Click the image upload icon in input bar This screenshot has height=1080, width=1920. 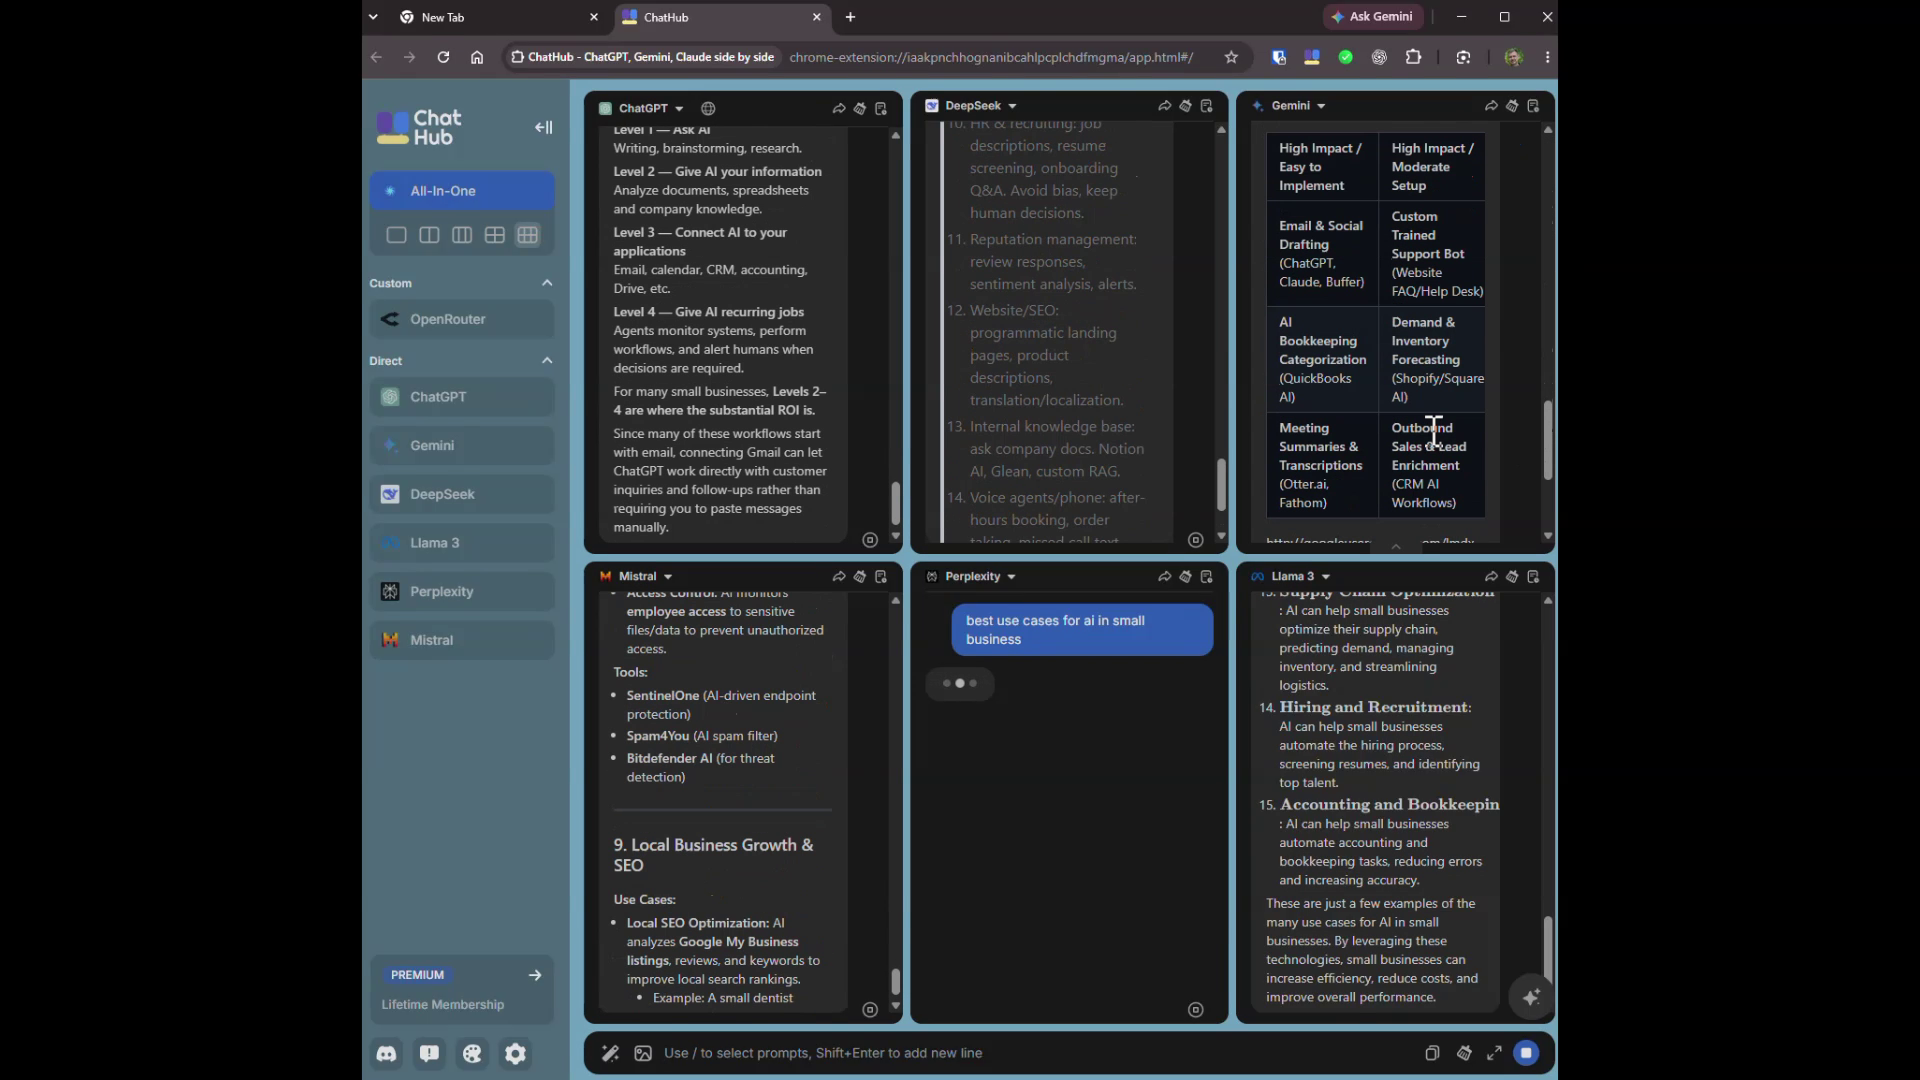[643, 1053]
